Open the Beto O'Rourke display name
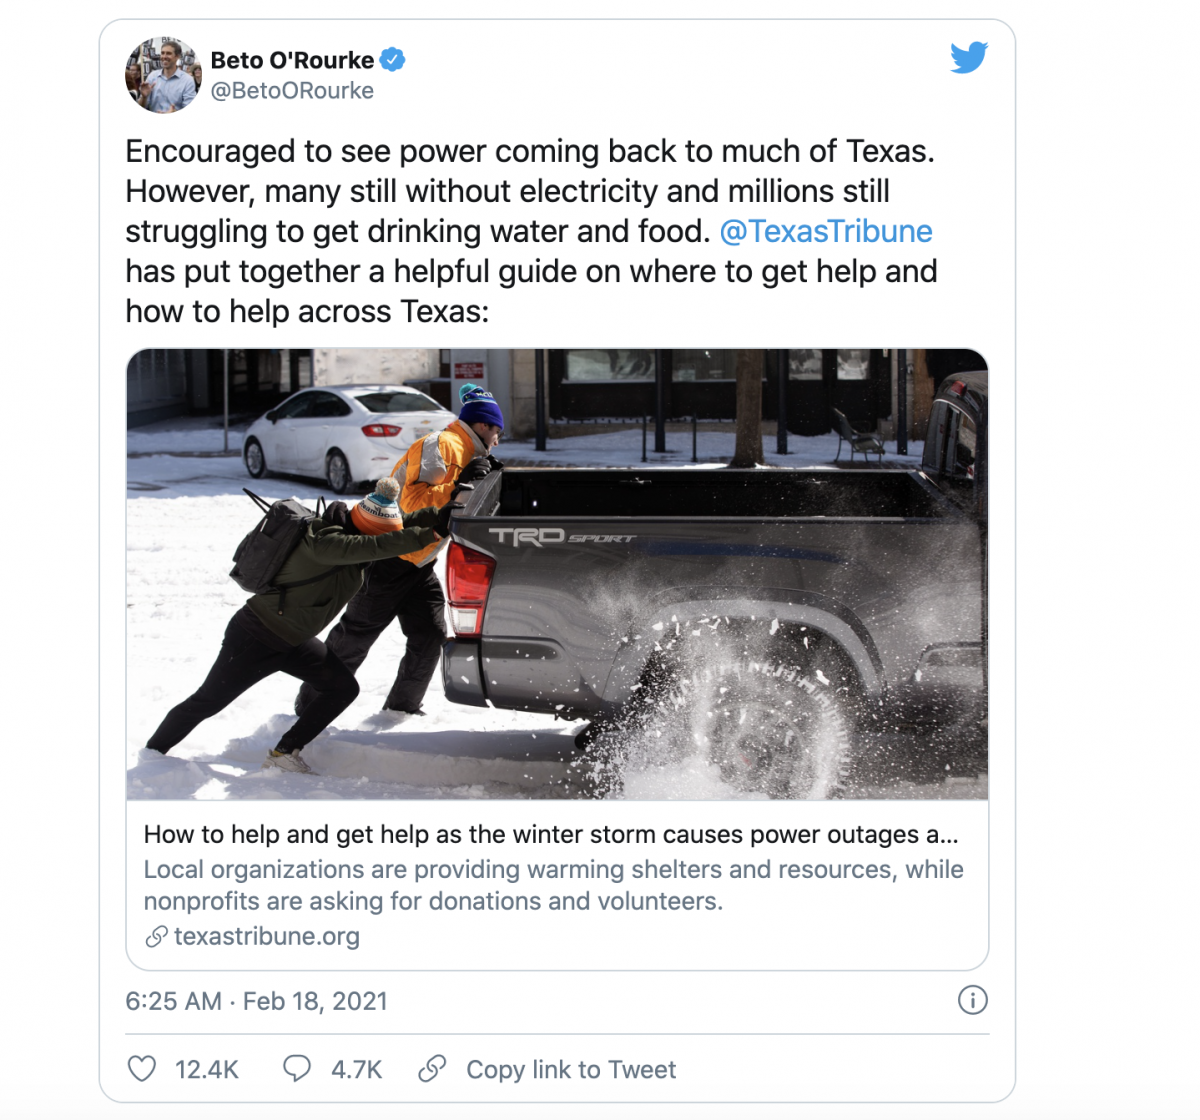This screenshot has width=1200, height=1120. click(x=292, y=60)
